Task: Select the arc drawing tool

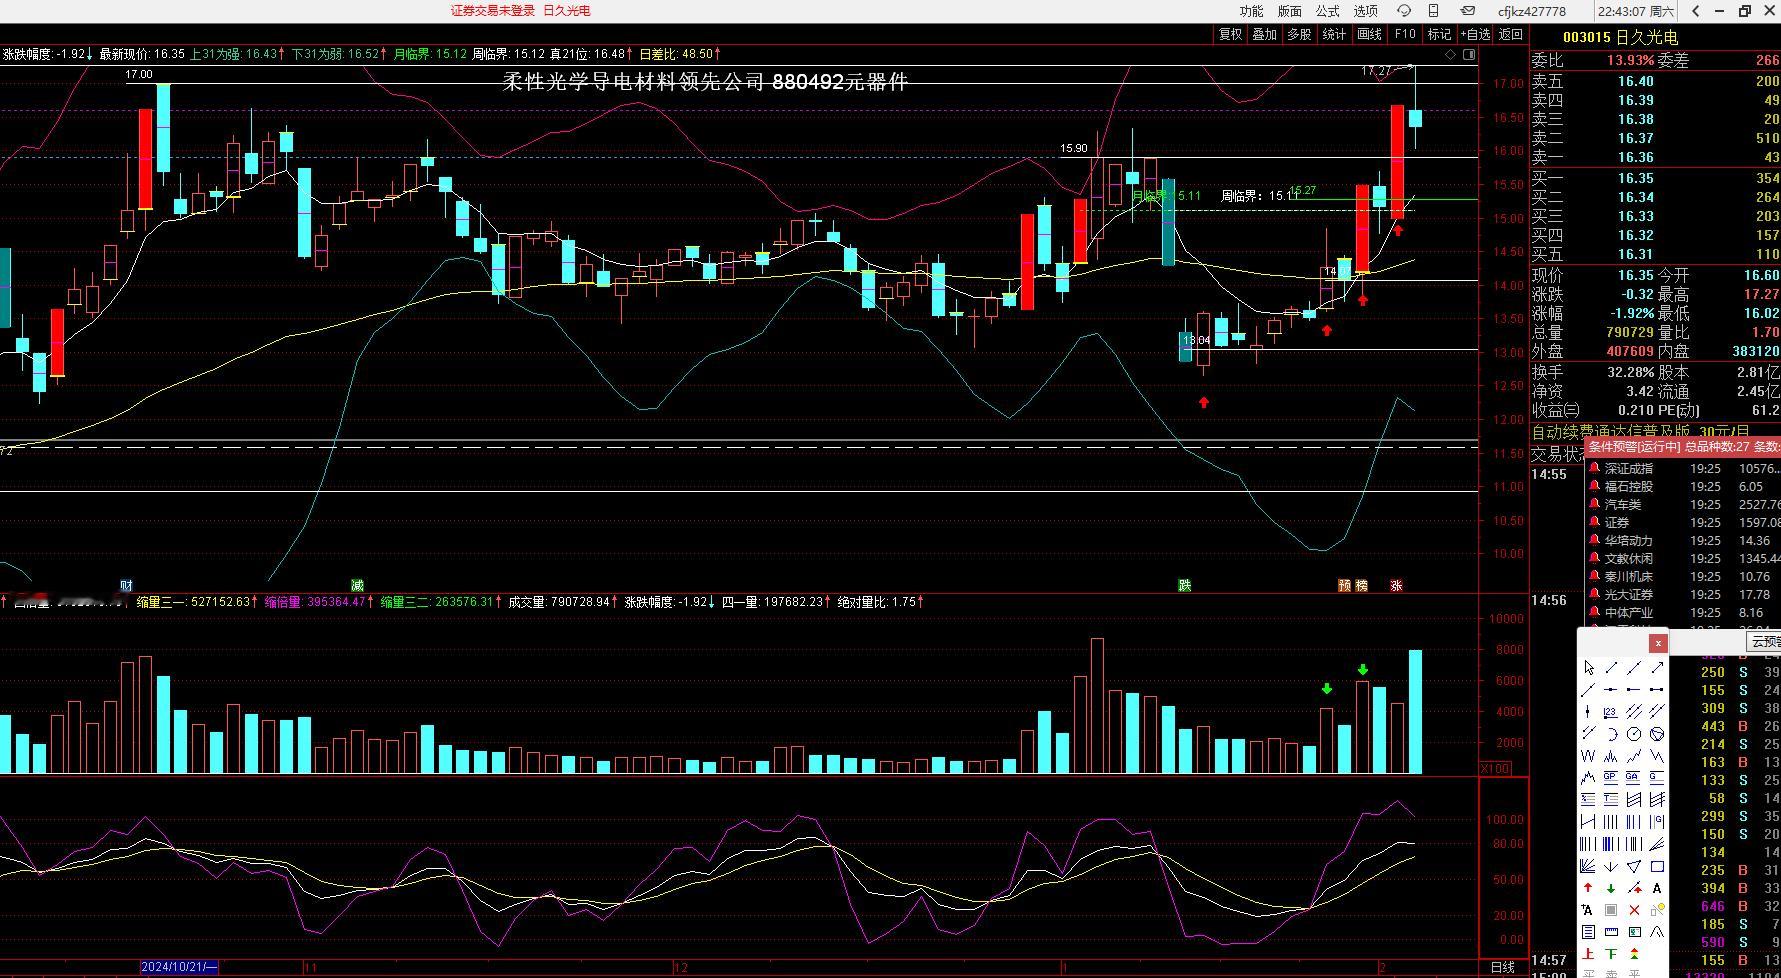Action: (1610, 734)
